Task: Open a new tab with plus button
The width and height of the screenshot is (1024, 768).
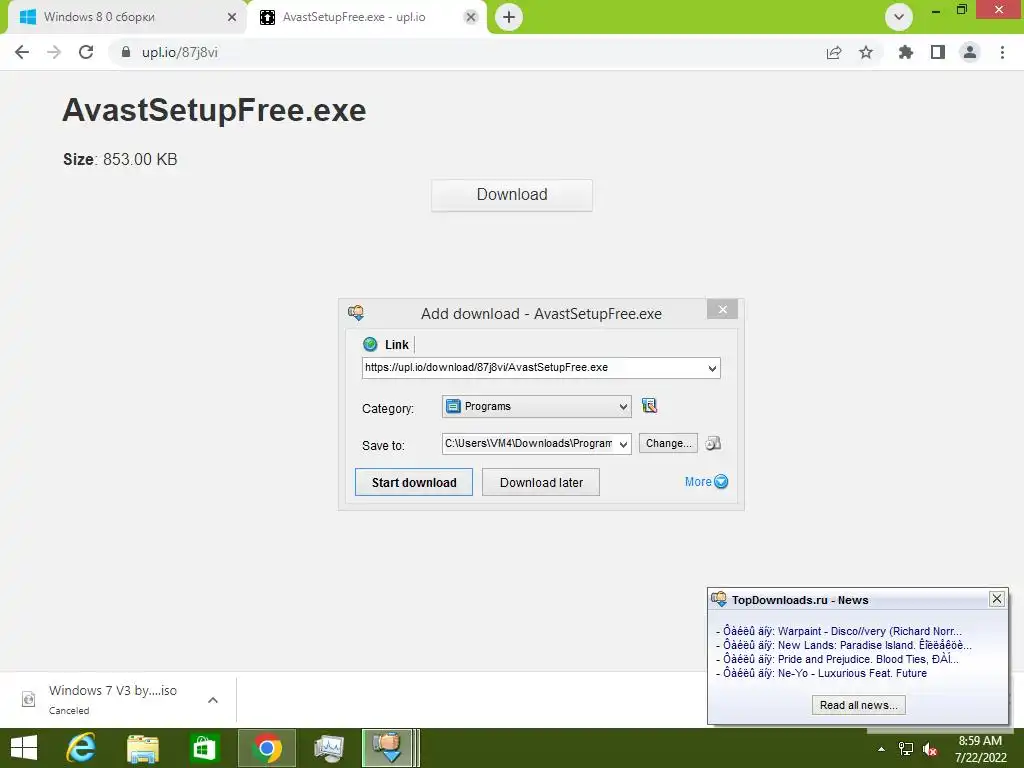Action: pyautogui.click(x=509, y=17)
